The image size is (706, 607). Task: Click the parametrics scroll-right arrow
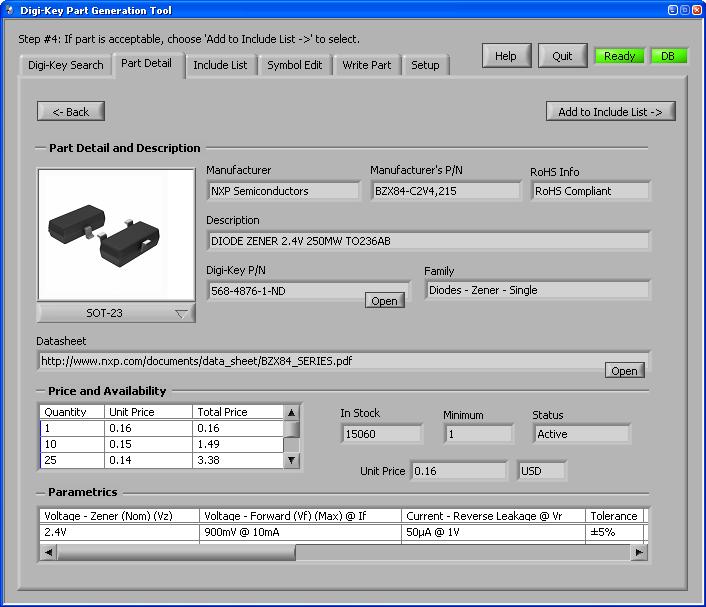[x=639, y=552]
